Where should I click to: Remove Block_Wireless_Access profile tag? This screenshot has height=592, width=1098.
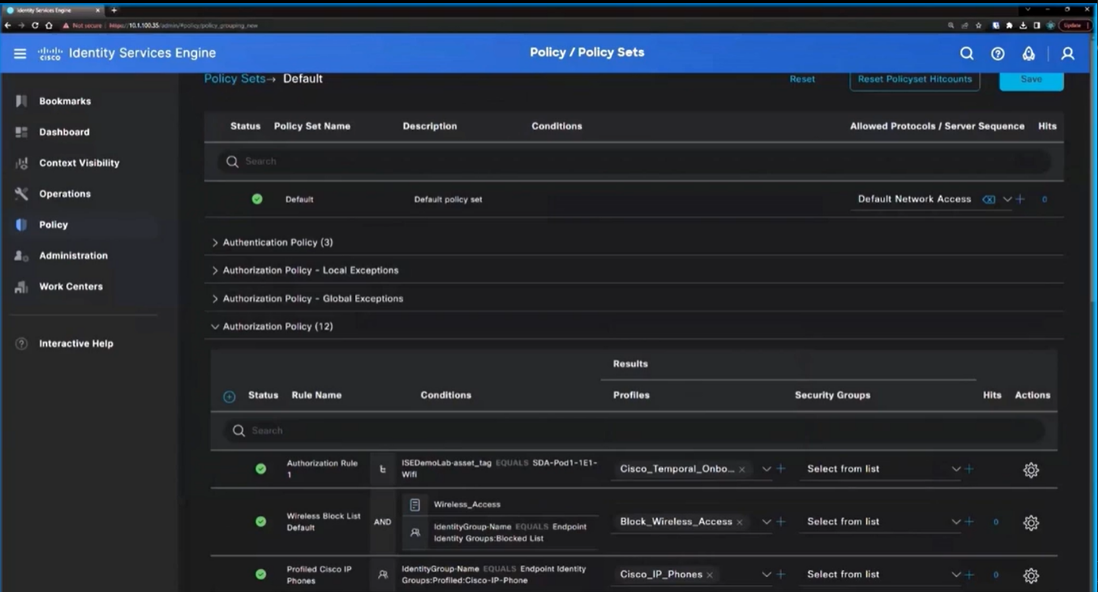point(740,522)
